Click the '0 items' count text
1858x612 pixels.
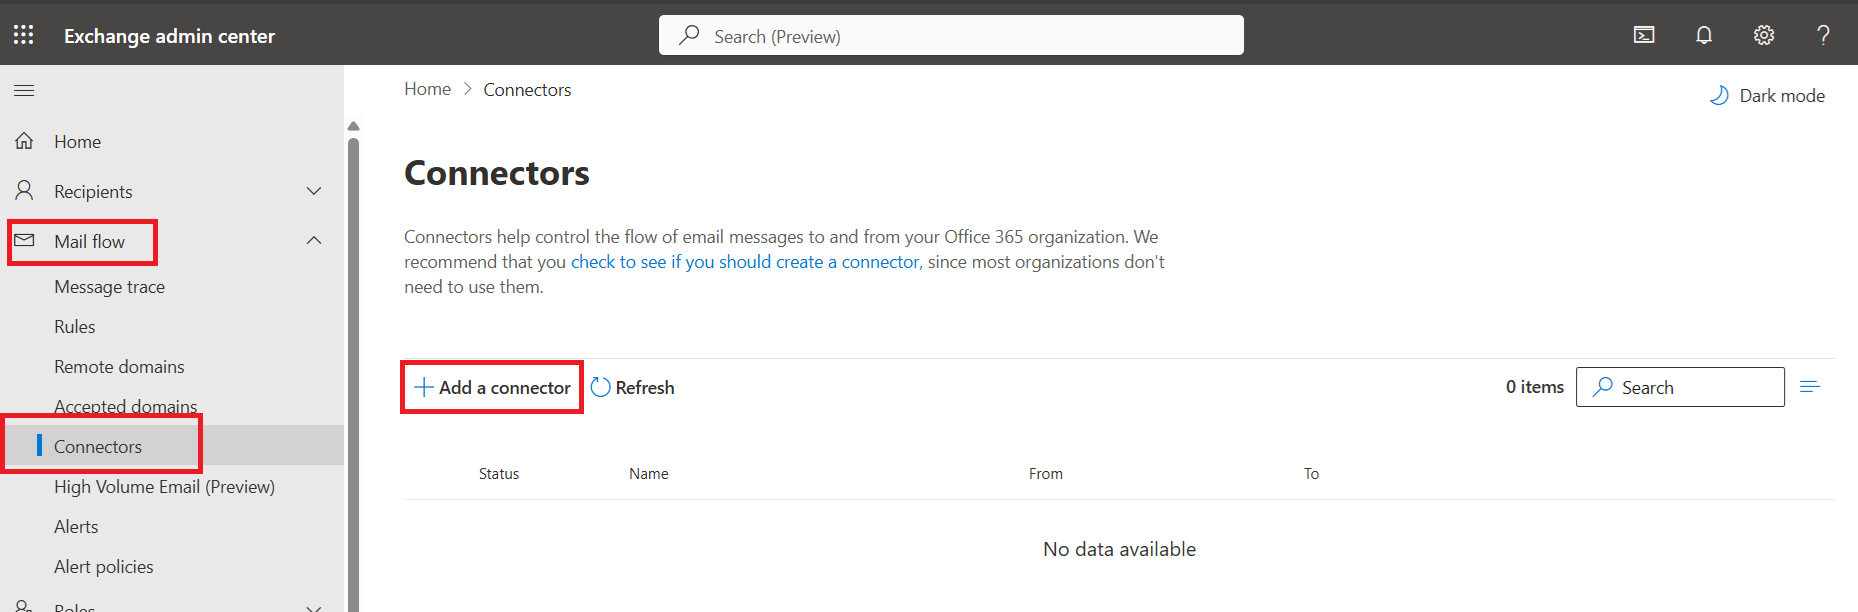(1535, 387)
